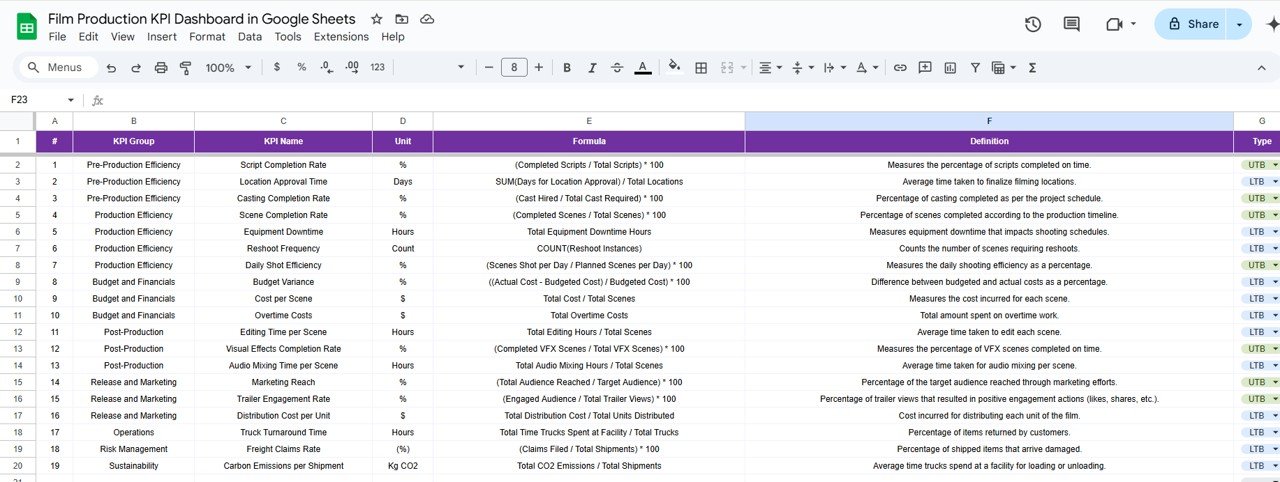
Task: Toggle strikethrough formatting
Action: click(617, 67)
